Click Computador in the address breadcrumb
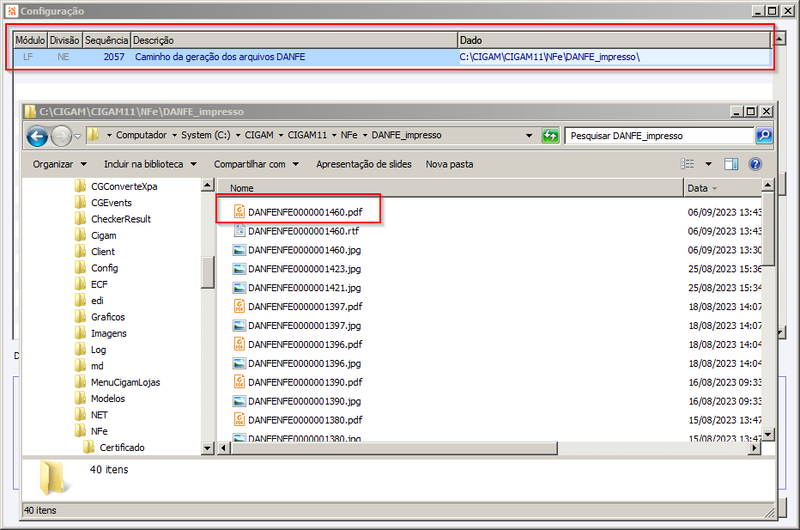This screenshot has height=530, width=800. [141, 135]
